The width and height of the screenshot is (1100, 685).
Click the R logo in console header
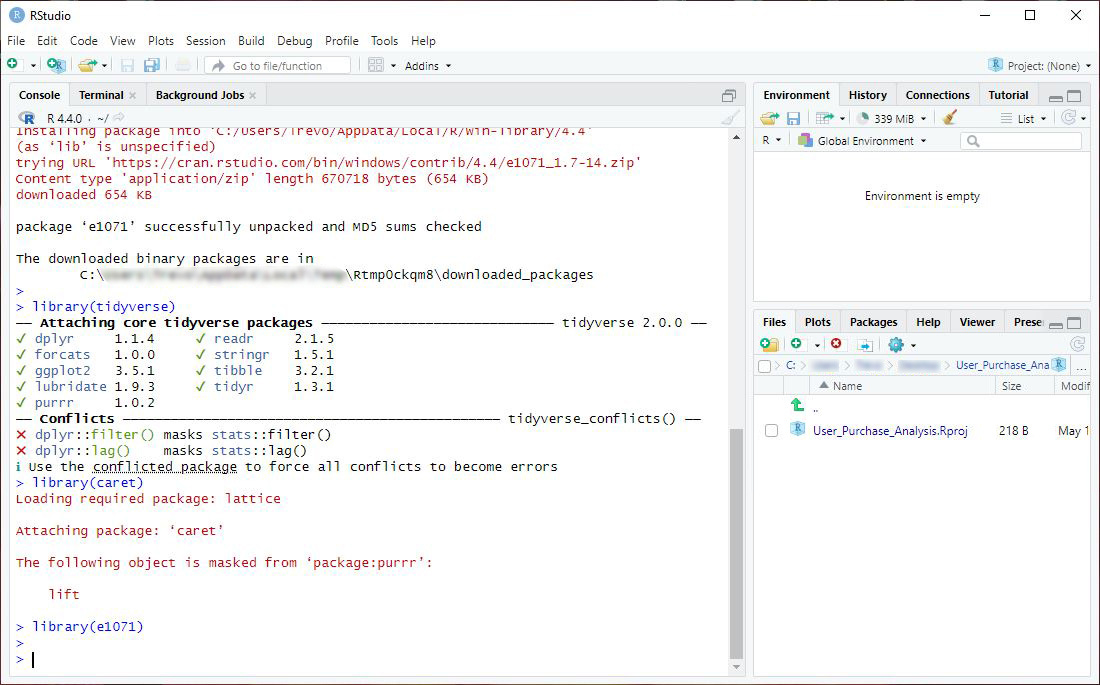pyautogui.click(x=27, y=118)
